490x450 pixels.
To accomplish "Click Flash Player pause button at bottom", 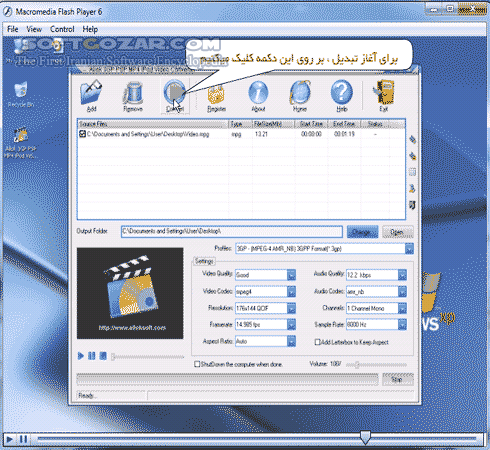I will click(23, 439).
